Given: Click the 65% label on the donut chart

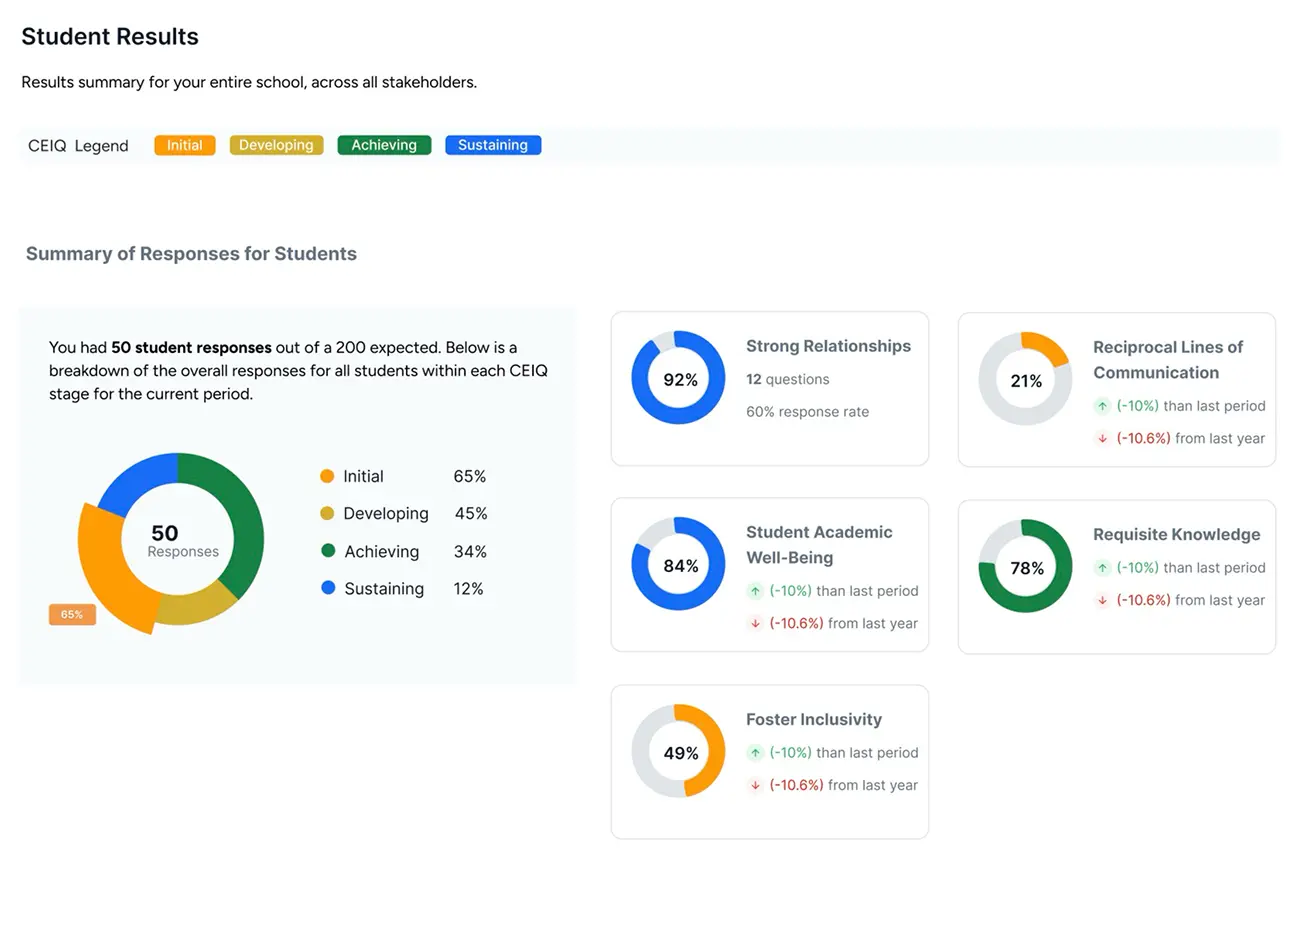Looking at the screenshot, I should (71, 614).
